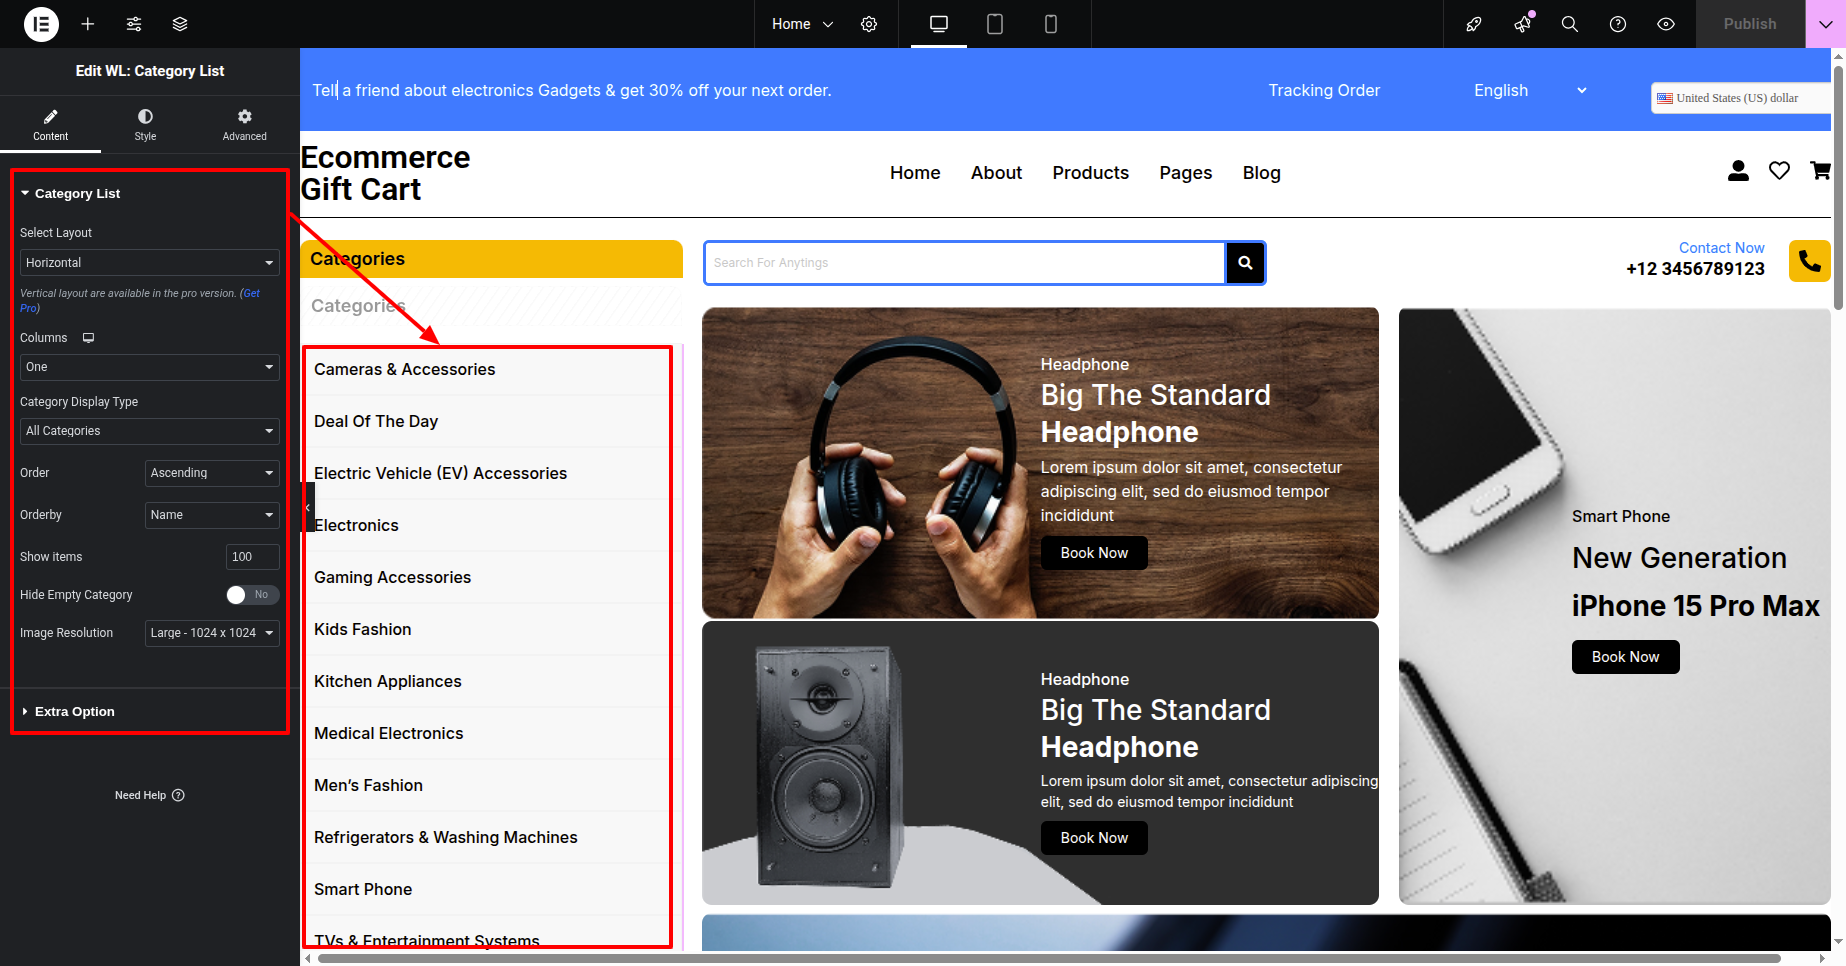This screenshot has width=1846, height=966.
Task: Select Smart Phone category
Action: (x=363, y=889)
